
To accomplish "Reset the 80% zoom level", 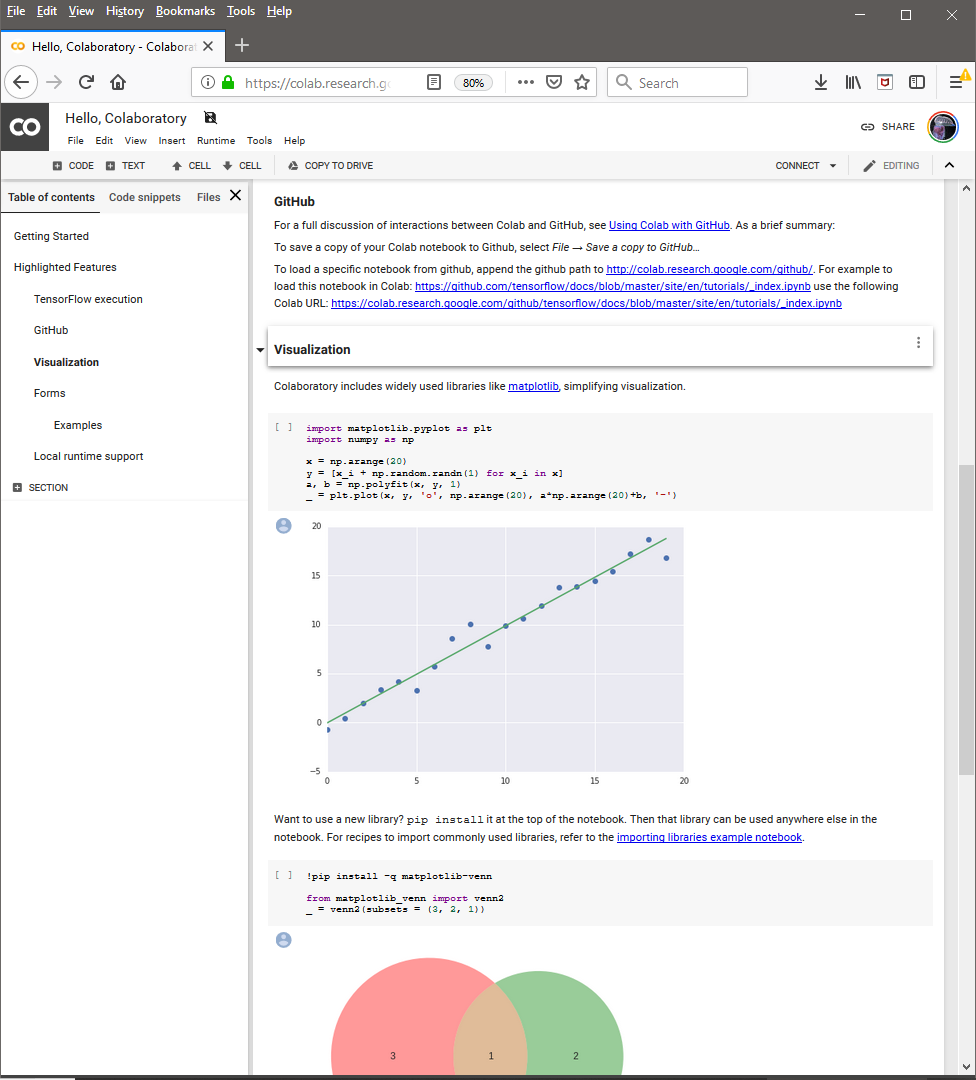I will [x=473, y=83].
